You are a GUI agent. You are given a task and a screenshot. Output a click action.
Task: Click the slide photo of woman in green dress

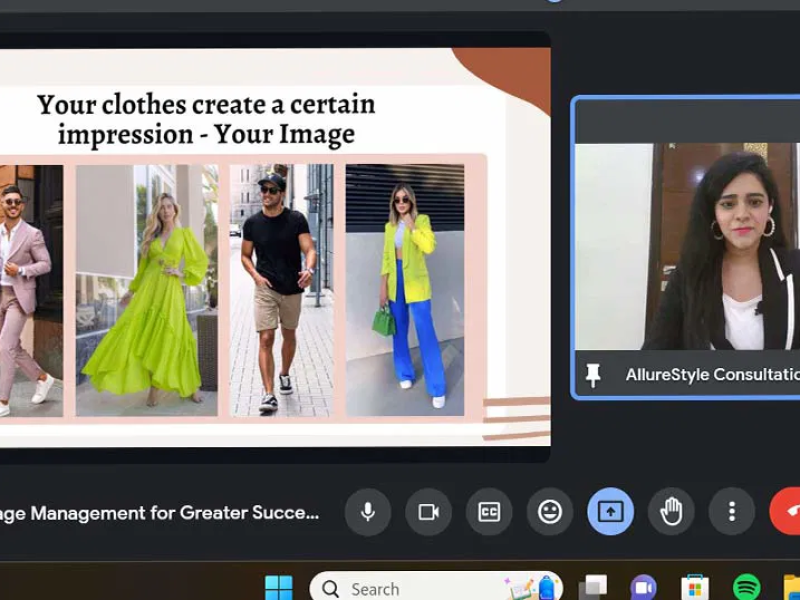[147, 290]
